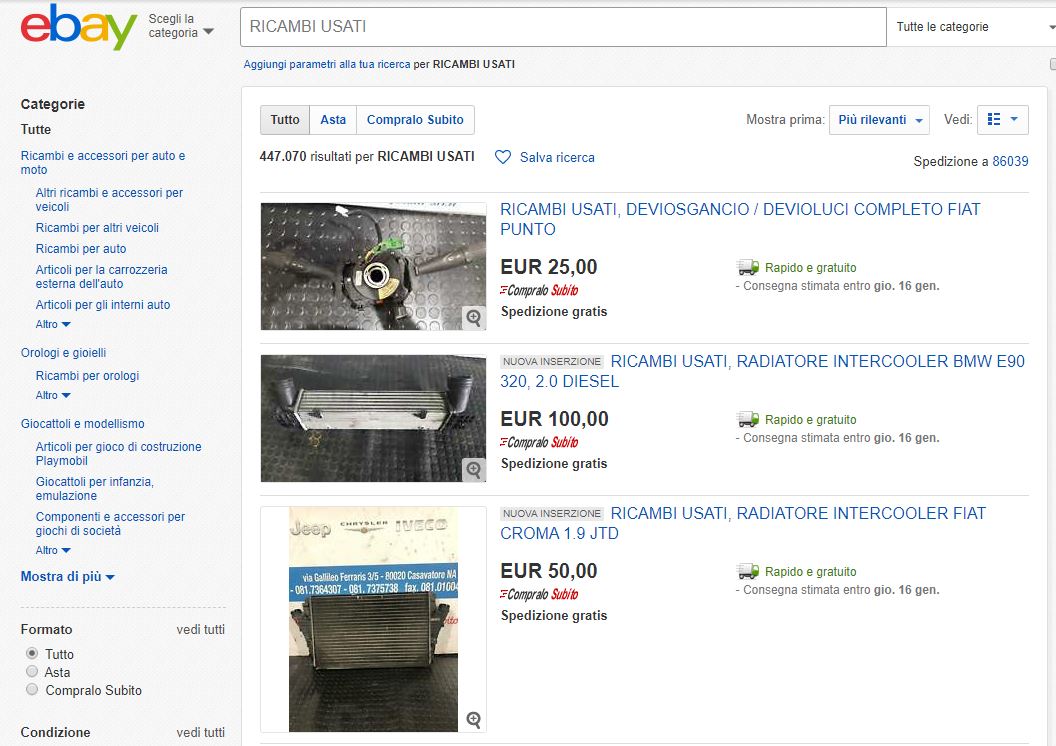Click 447.070 risultati text
This screenshot has height=746, width=1056.
[367, 157]
